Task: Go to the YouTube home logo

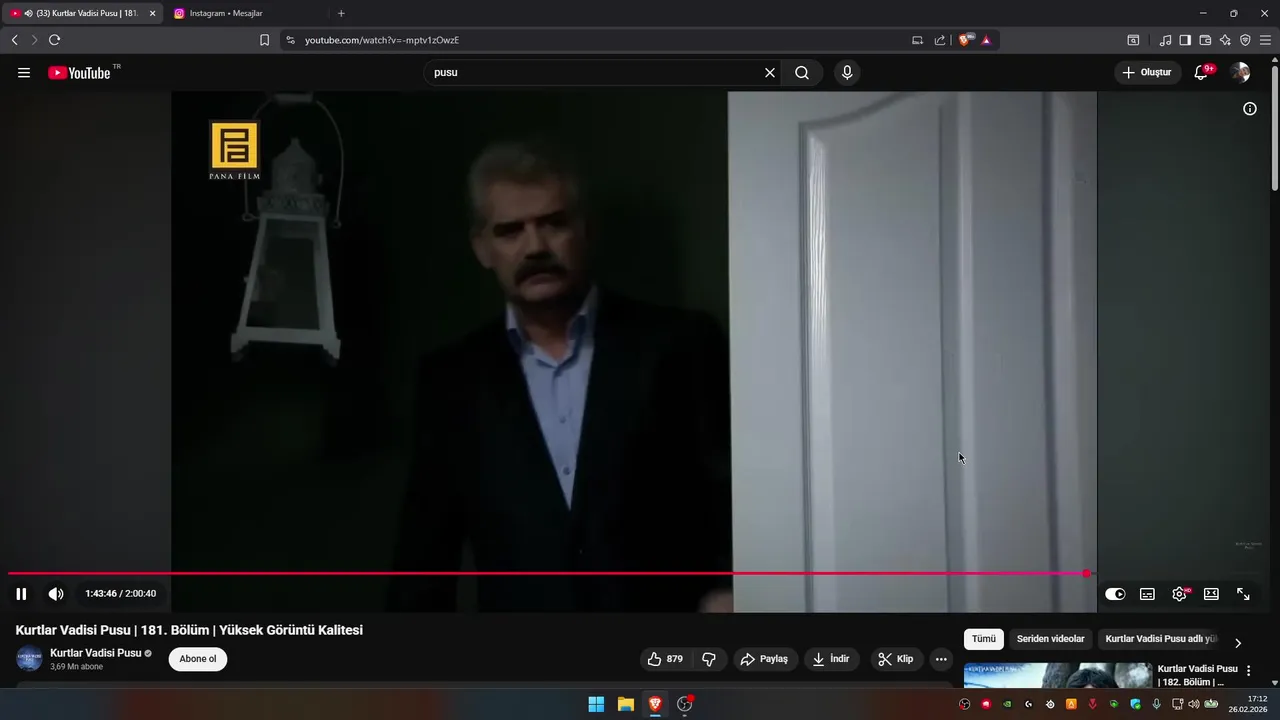Action: pos(79,73)
